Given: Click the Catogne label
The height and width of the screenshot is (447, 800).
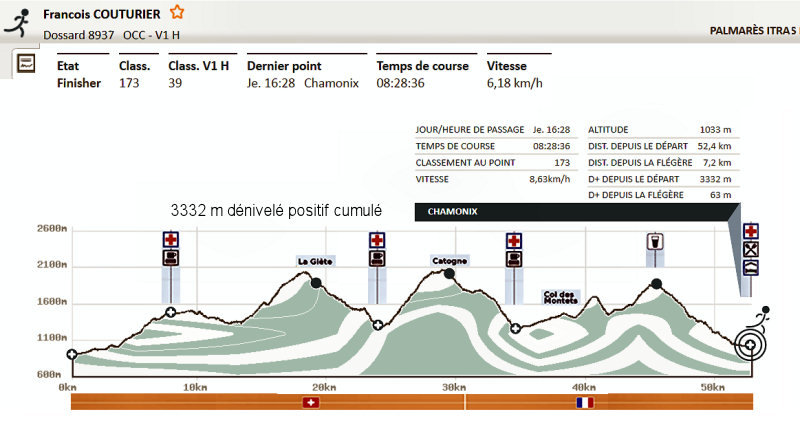Looking at the screenshot, I should tap(449, 261).
